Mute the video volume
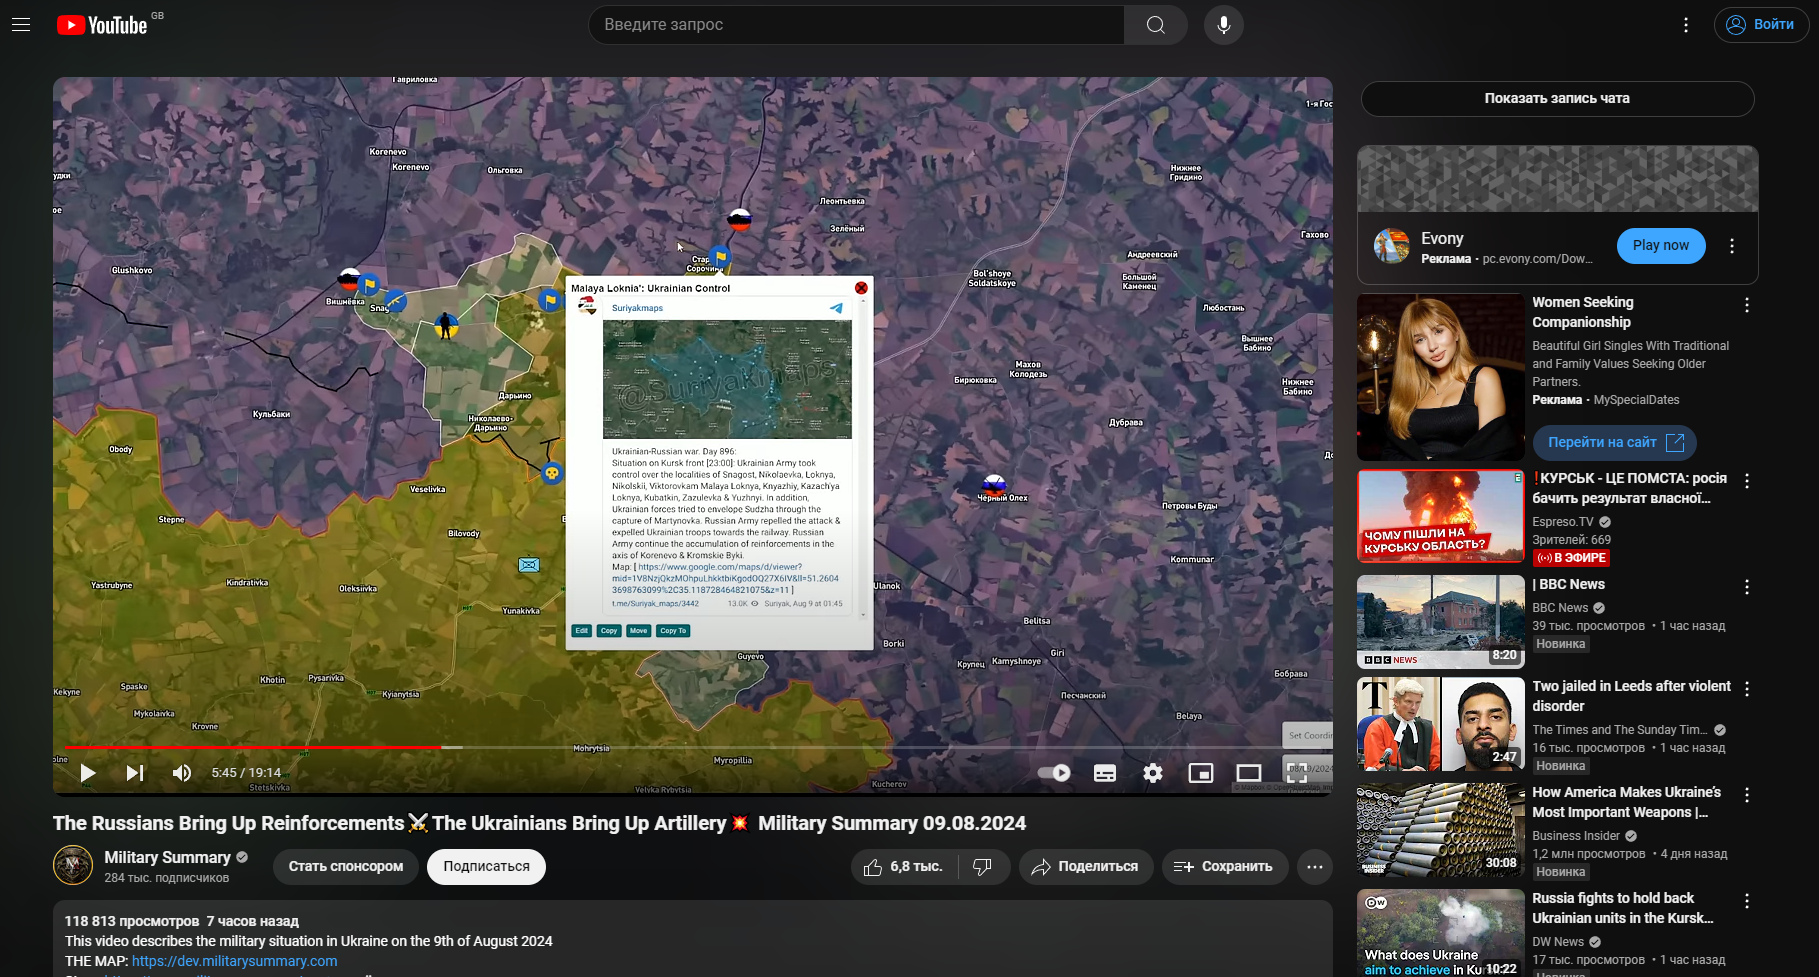1819x977 pixels. point(182,773)
